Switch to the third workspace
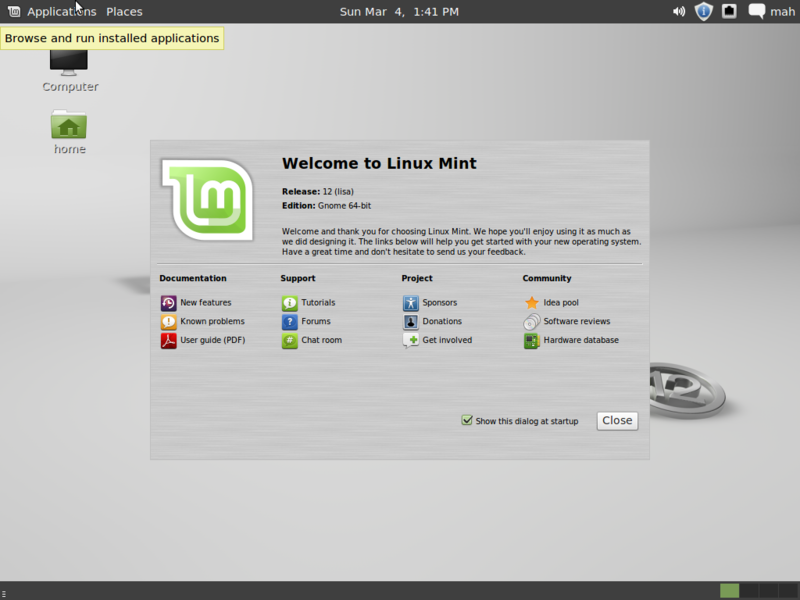Viewport: 800px width, 600px height. (768, 591)
